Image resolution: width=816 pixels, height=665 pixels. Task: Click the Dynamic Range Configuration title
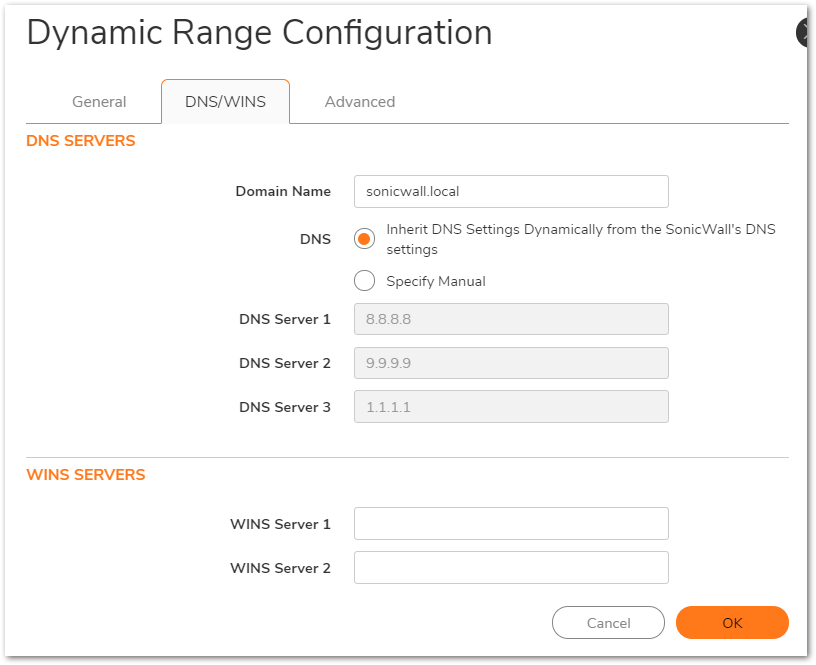[x=259, y=33]
